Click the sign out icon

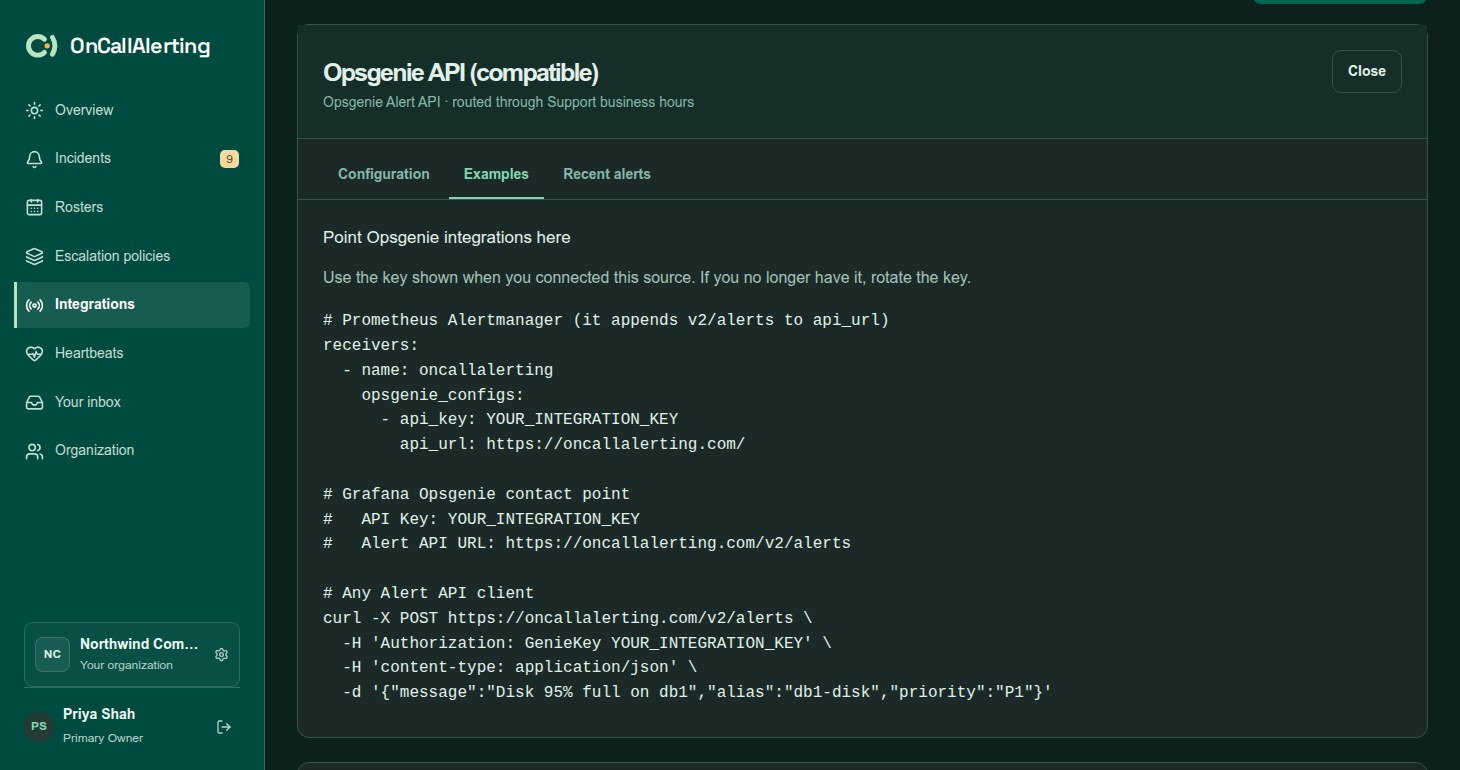pos(224,727)
